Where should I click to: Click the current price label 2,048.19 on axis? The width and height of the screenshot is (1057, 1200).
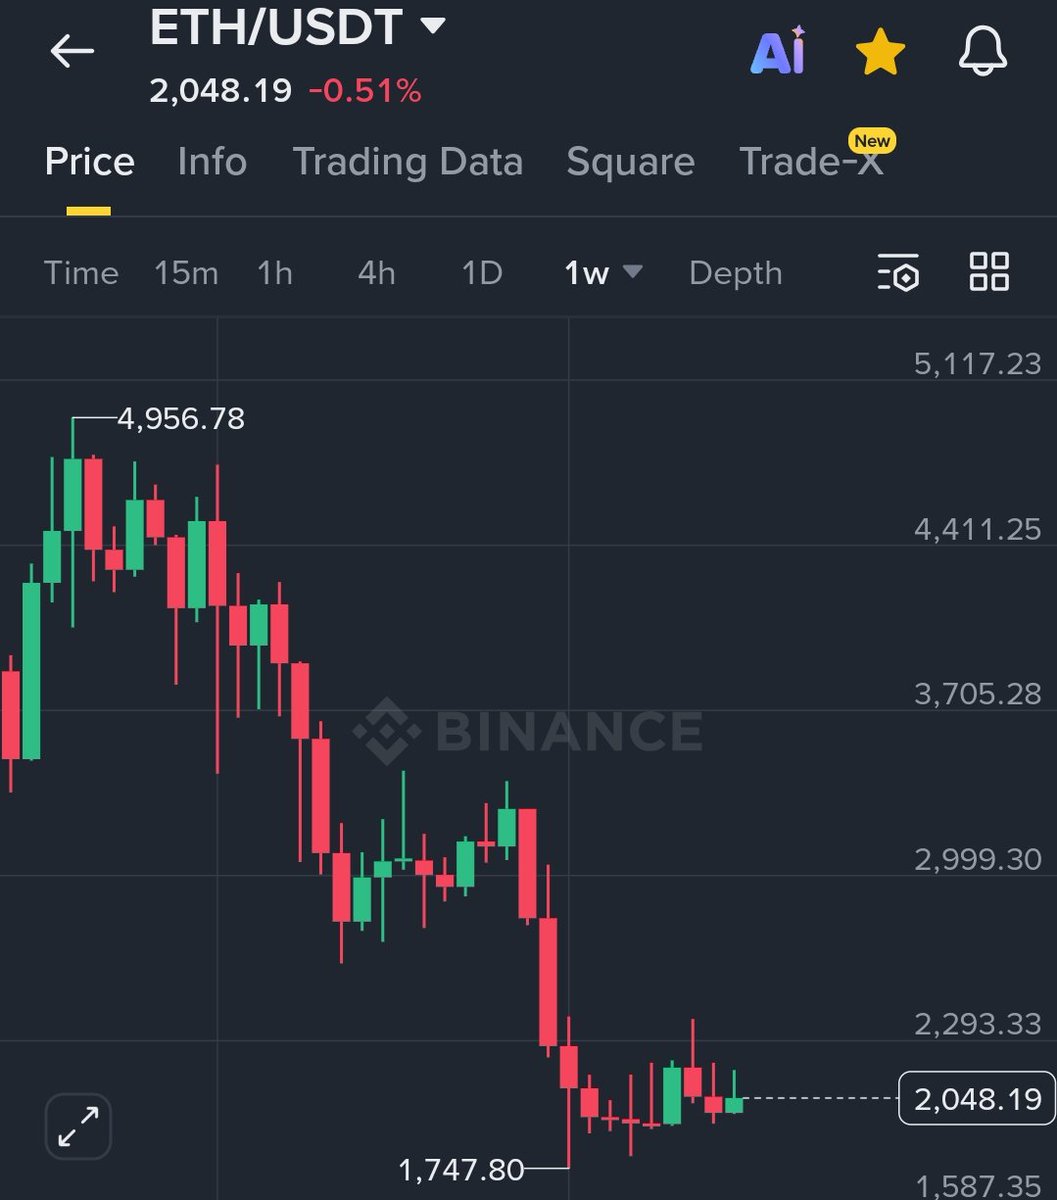[976, 1099]
